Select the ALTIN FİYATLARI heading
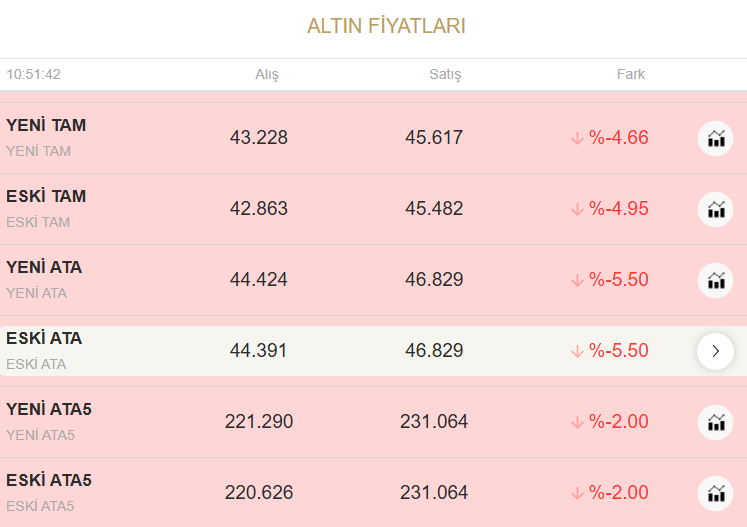Viewport: 747px width, 527px height. [386, 26]
